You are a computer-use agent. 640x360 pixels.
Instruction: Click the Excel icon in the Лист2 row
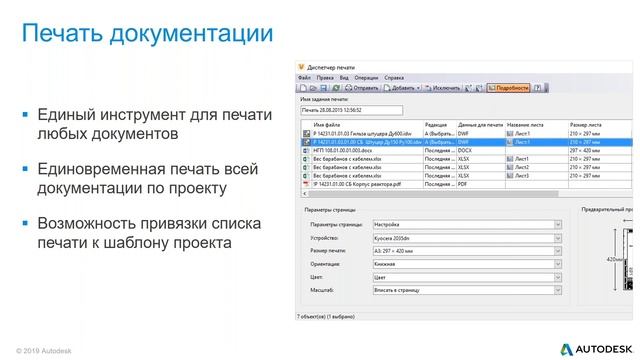(x=306, y=167)
